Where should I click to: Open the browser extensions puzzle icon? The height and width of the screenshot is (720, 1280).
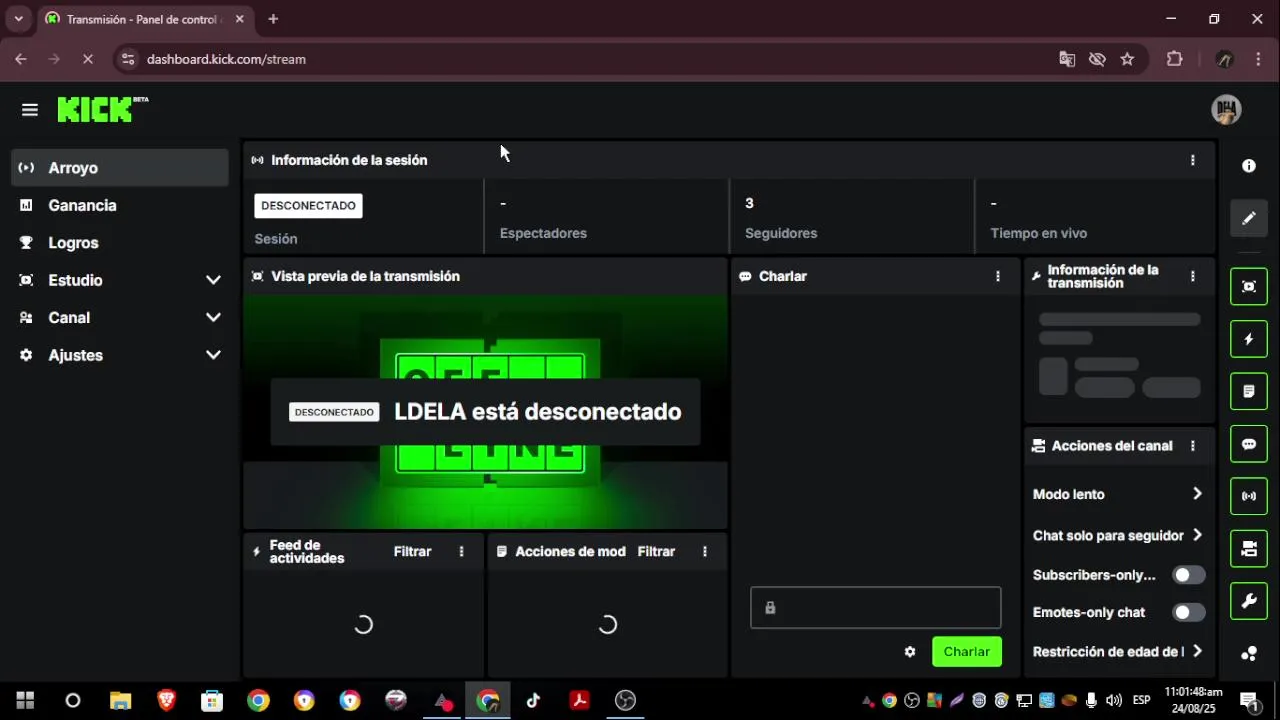1174,59
